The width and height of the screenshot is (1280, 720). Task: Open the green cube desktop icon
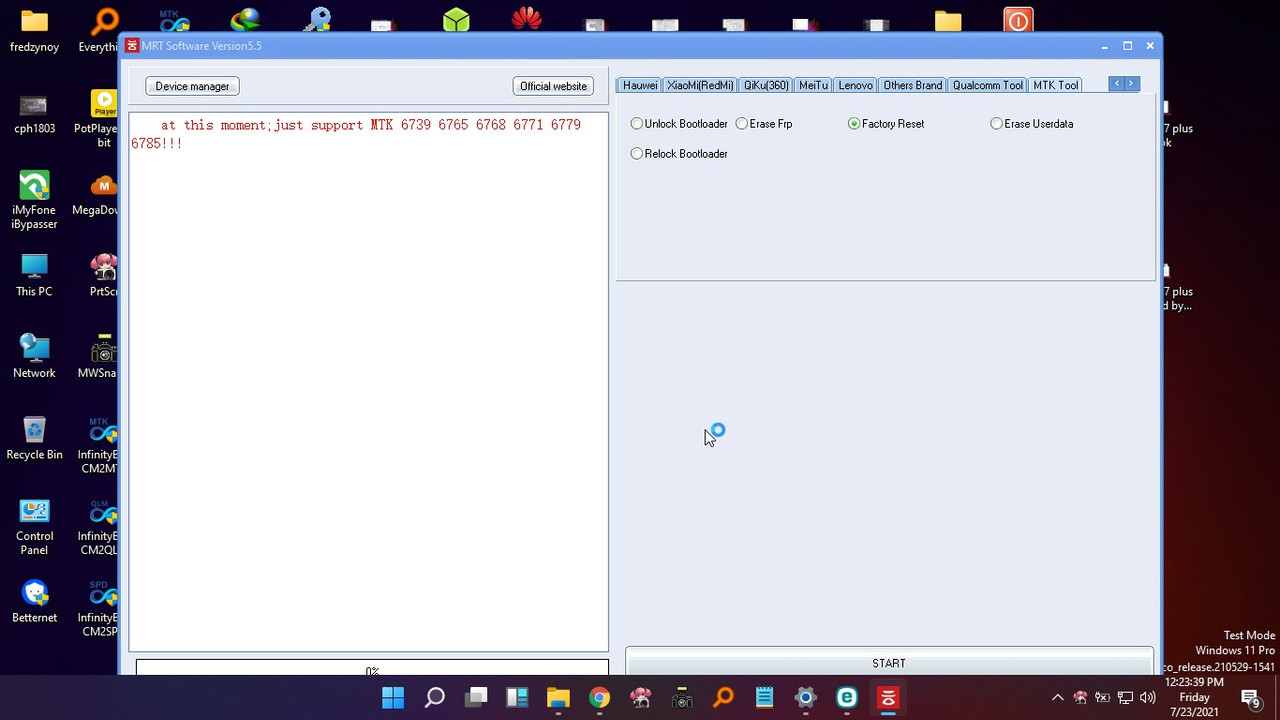(x=456, y=19)
